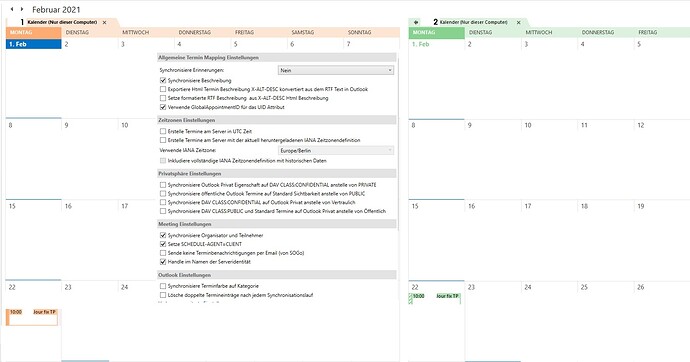Go to previous month arrow

(x=12, y=9)
